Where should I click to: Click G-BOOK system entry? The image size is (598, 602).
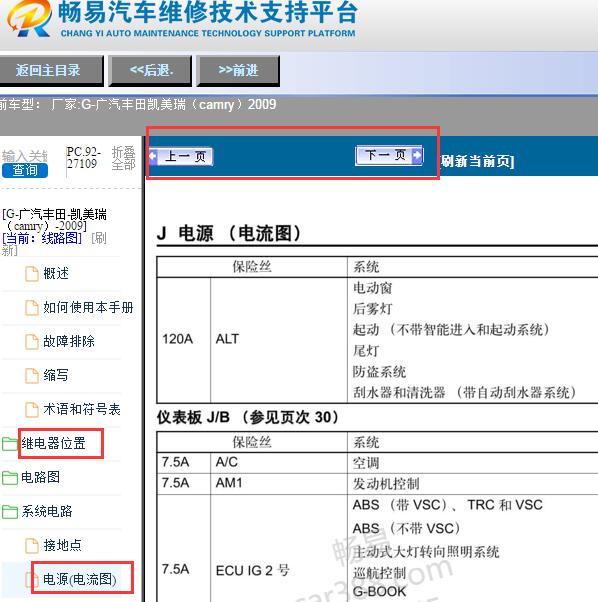pos(379,592)
